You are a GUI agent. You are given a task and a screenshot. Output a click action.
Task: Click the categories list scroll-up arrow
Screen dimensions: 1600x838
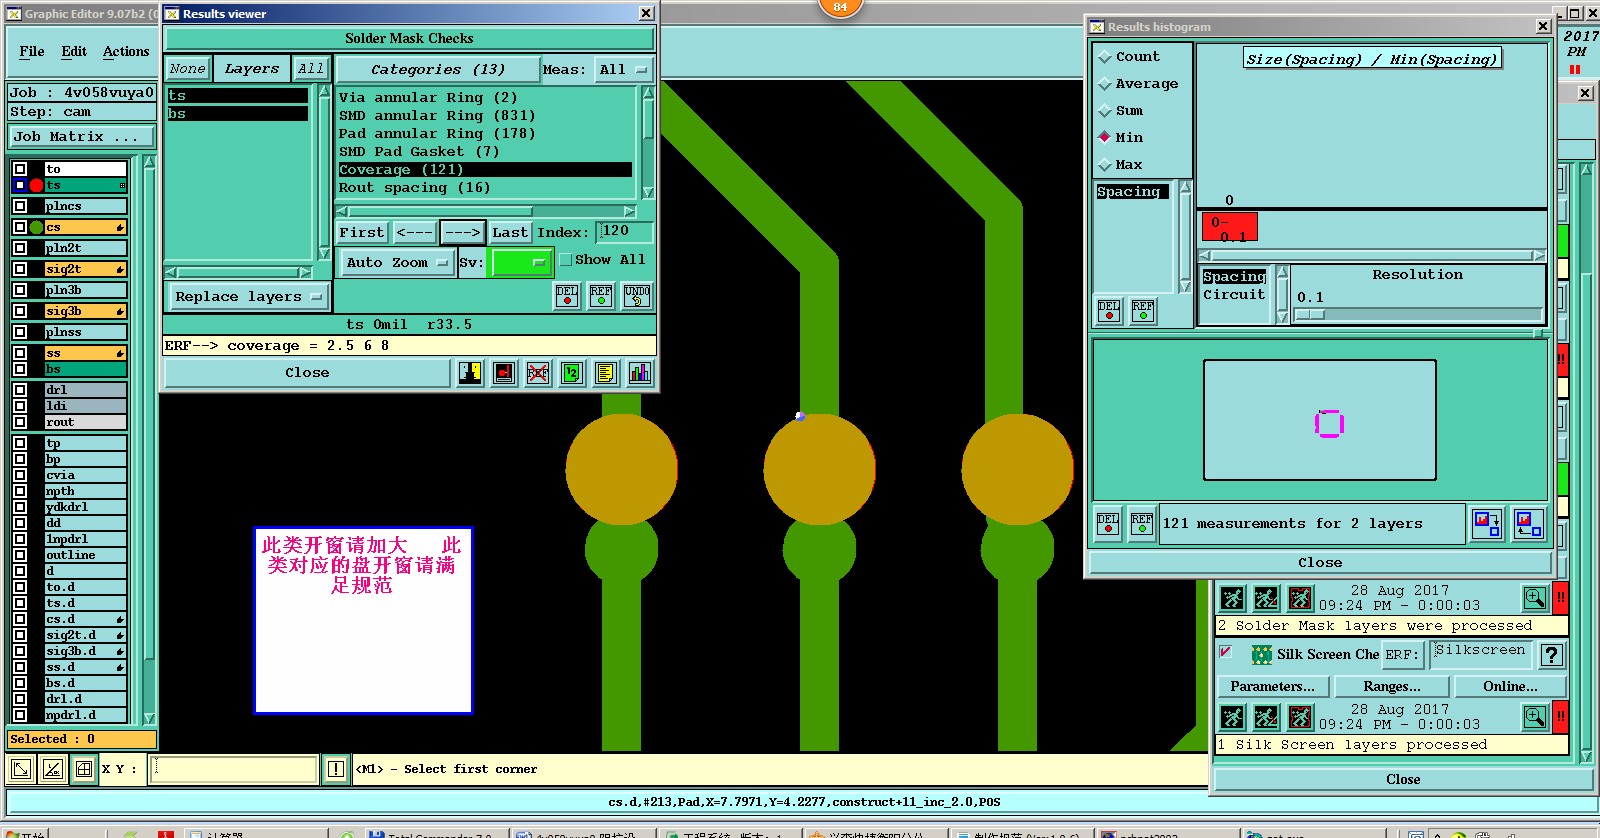click(648, 93)
